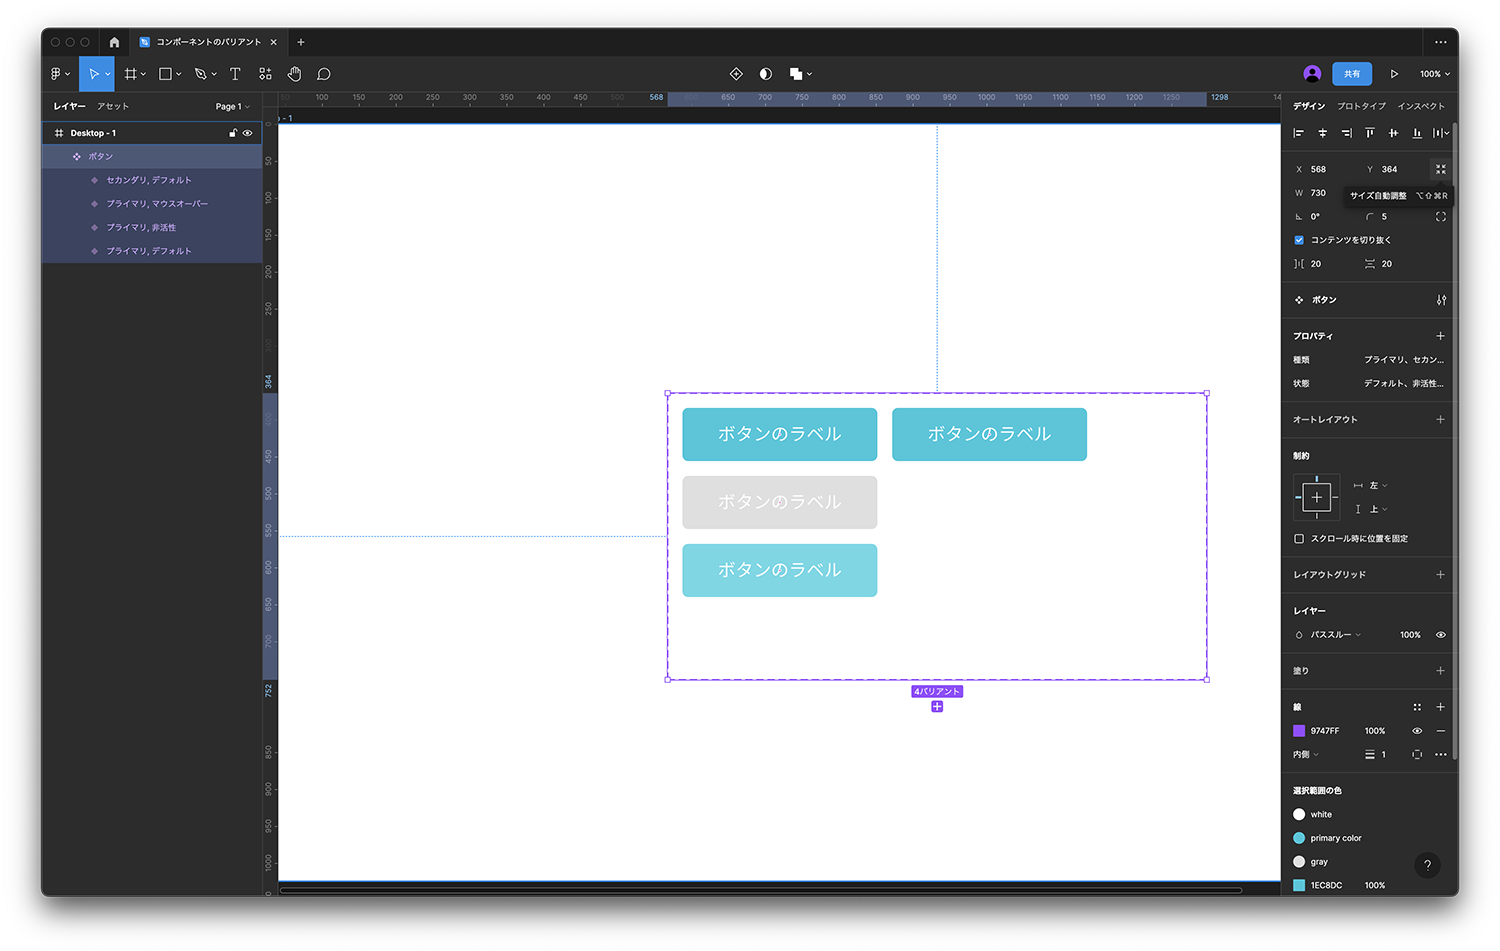The height and width of the screenshot is (951, 1500).
Task: Select the Text tool
Action: [x=235, y=74]
